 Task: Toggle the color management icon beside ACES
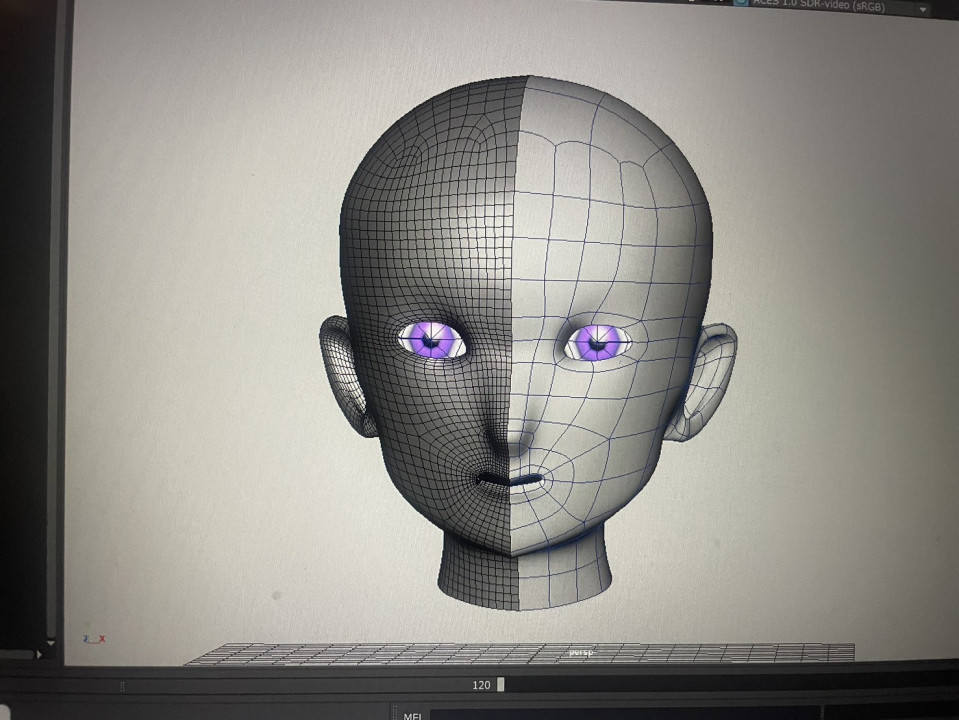click(x=741, y=2)
